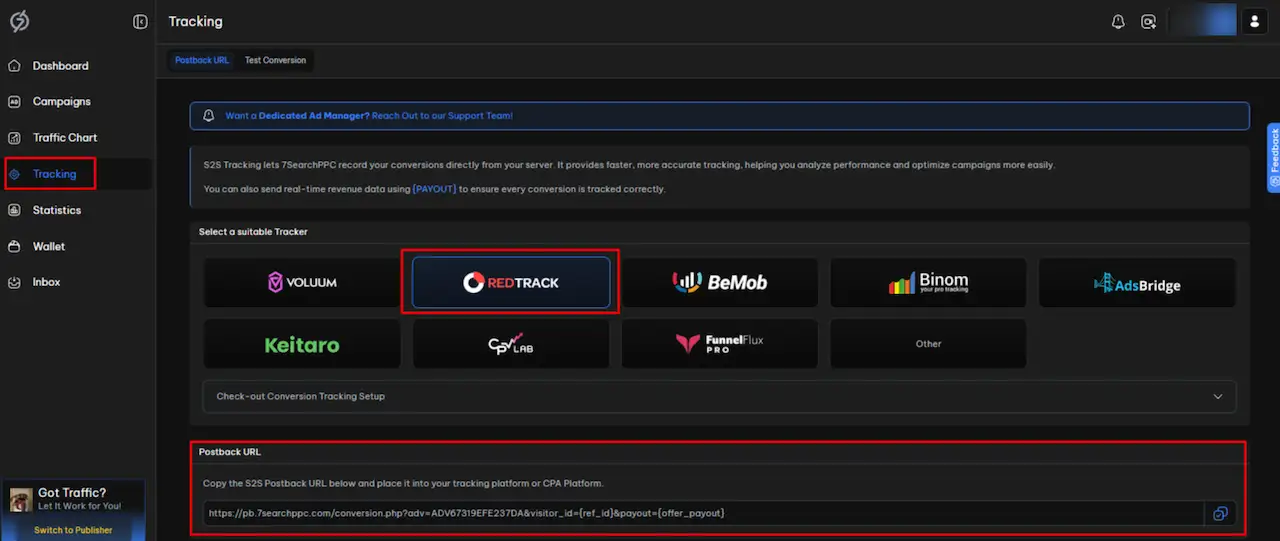Click the Dedicated Ad Manager support banner
This screenshot has width=1280, height=541.
[719, 116]
